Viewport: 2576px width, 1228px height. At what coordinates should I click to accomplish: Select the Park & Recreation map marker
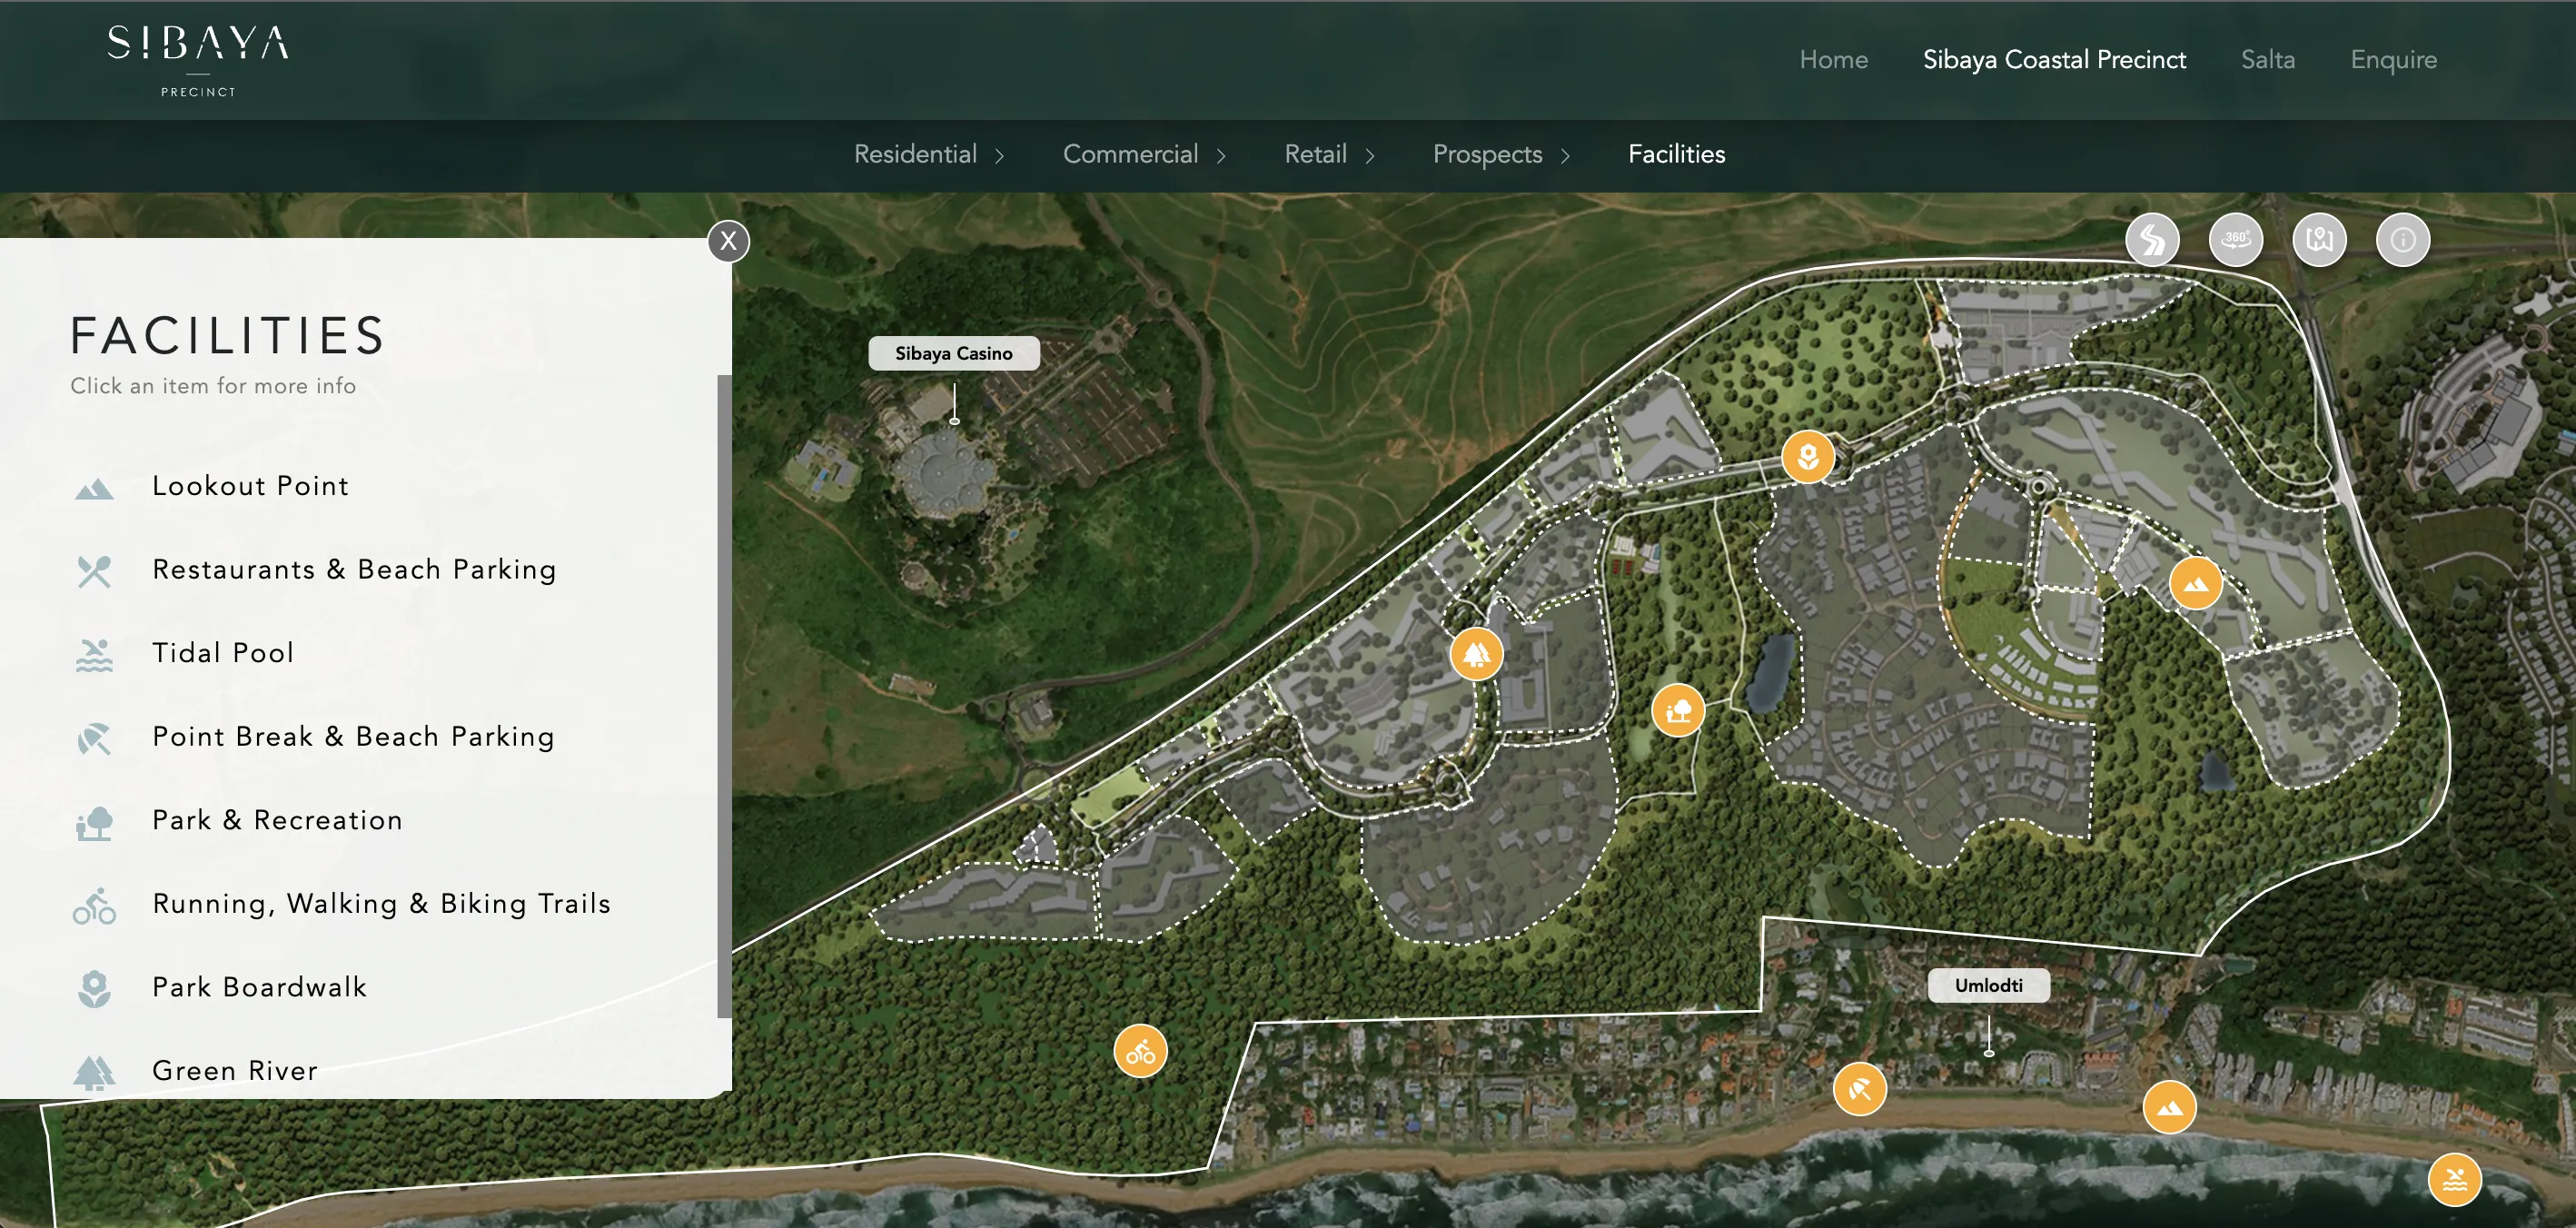tap(1678, 710)
